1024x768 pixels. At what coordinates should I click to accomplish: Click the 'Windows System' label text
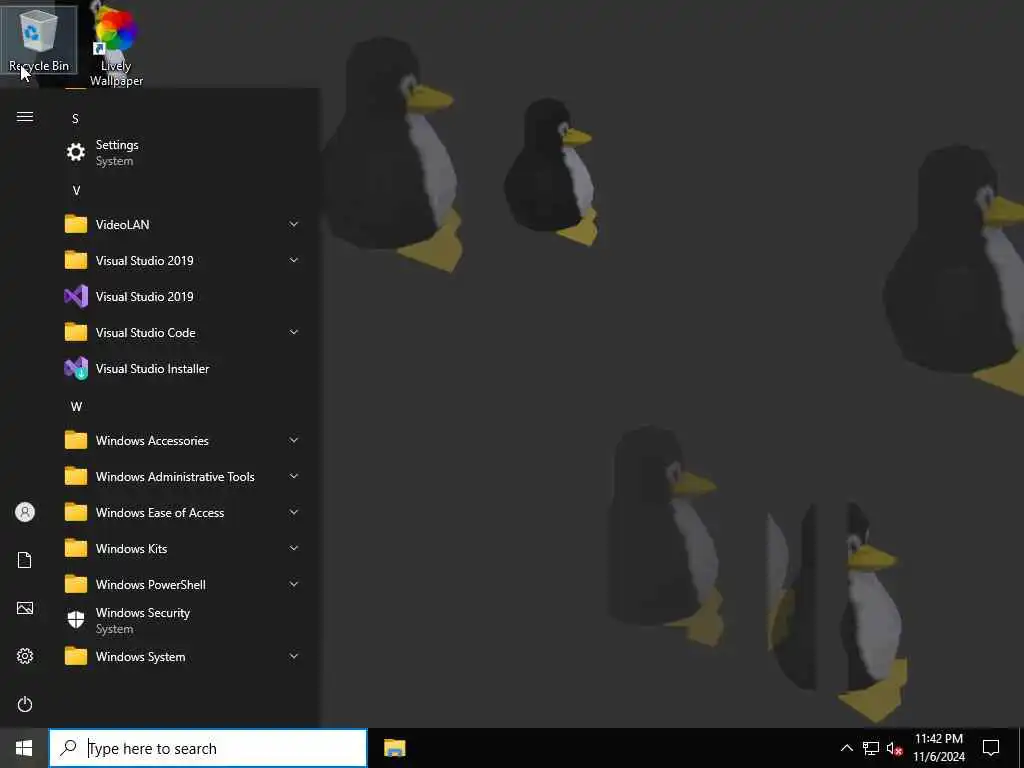pyautogui.click(x=140, y=657)
